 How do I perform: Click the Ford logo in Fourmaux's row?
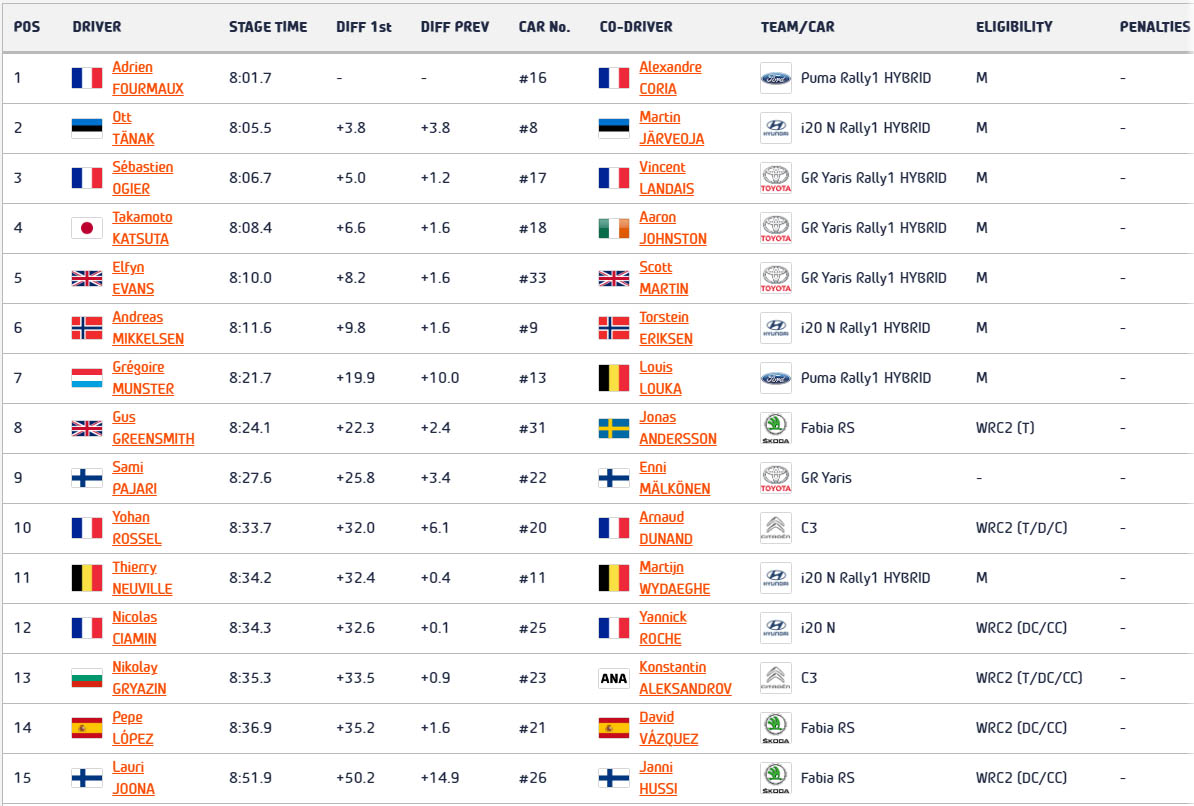tap(775, 78)
